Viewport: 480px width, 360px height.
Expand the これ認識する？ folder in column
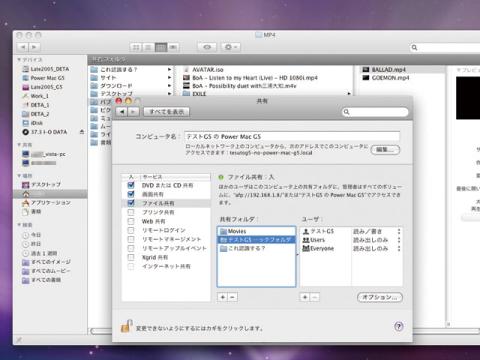point(169,70)
